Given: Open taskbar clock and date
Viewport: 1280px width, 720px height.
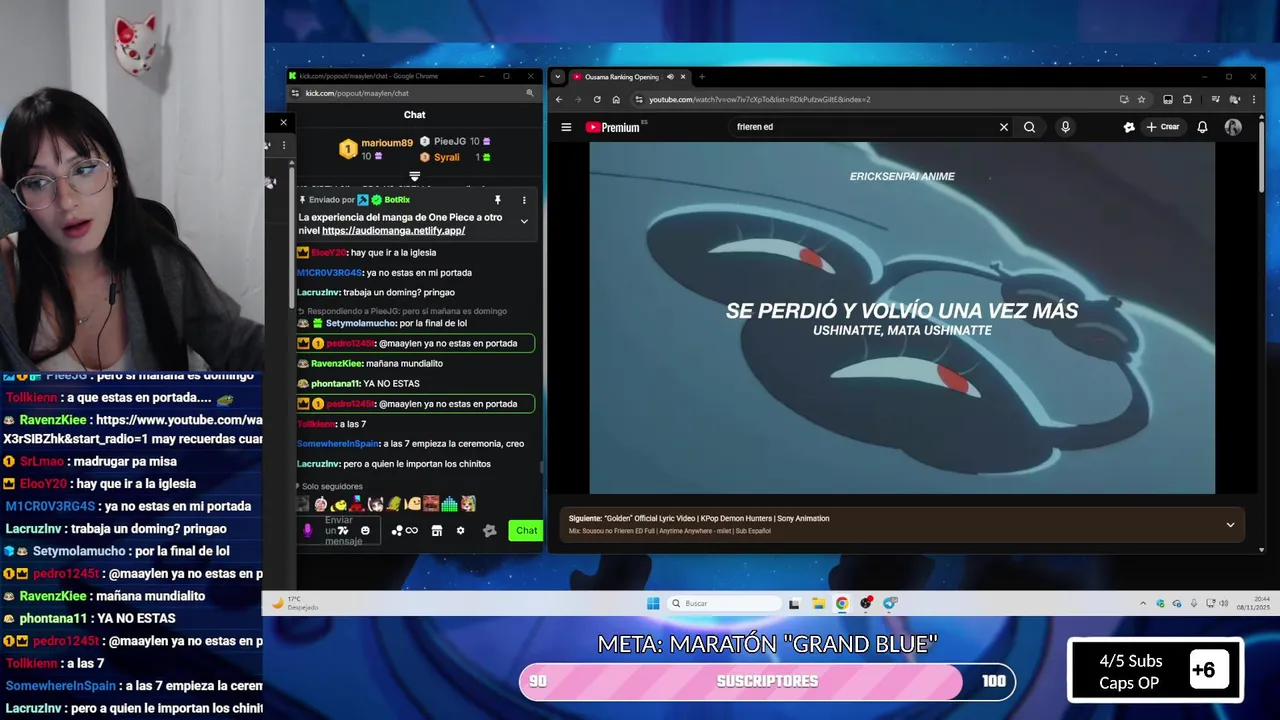Looking at the screenshot, I should tap(1252, 603).
